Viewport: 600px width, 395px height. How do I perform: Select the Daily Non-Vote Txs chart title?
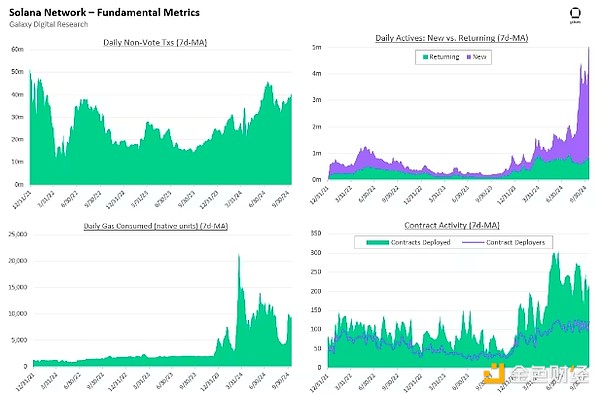coord(155,42)
